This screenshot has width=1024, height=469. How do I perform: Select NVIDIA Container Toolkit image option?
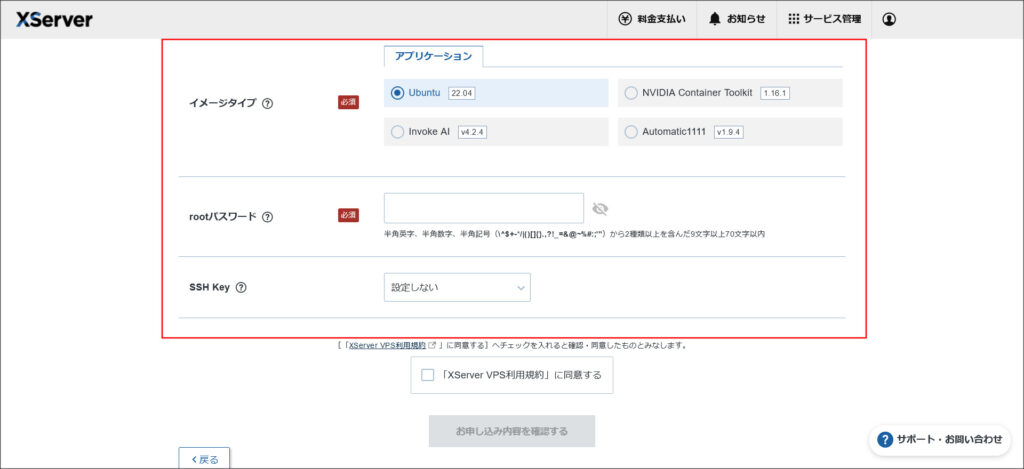point(631,93)
